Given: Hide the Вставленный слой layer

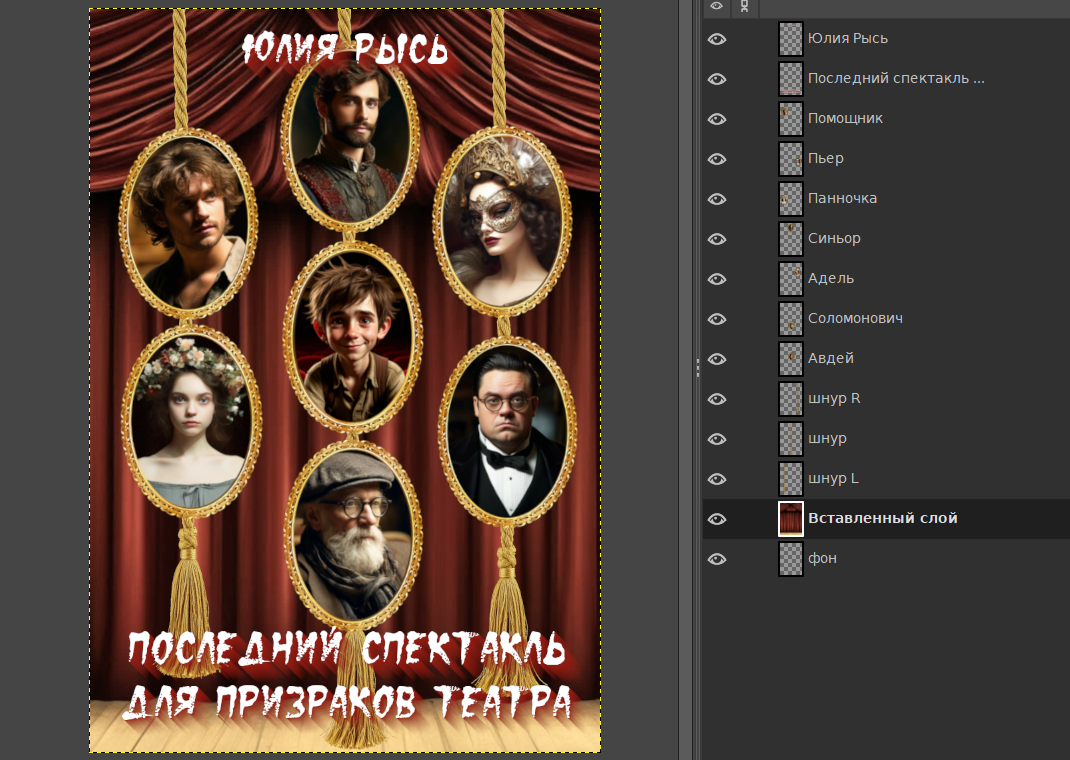Looking at the screenshot, I should point(717,519).
